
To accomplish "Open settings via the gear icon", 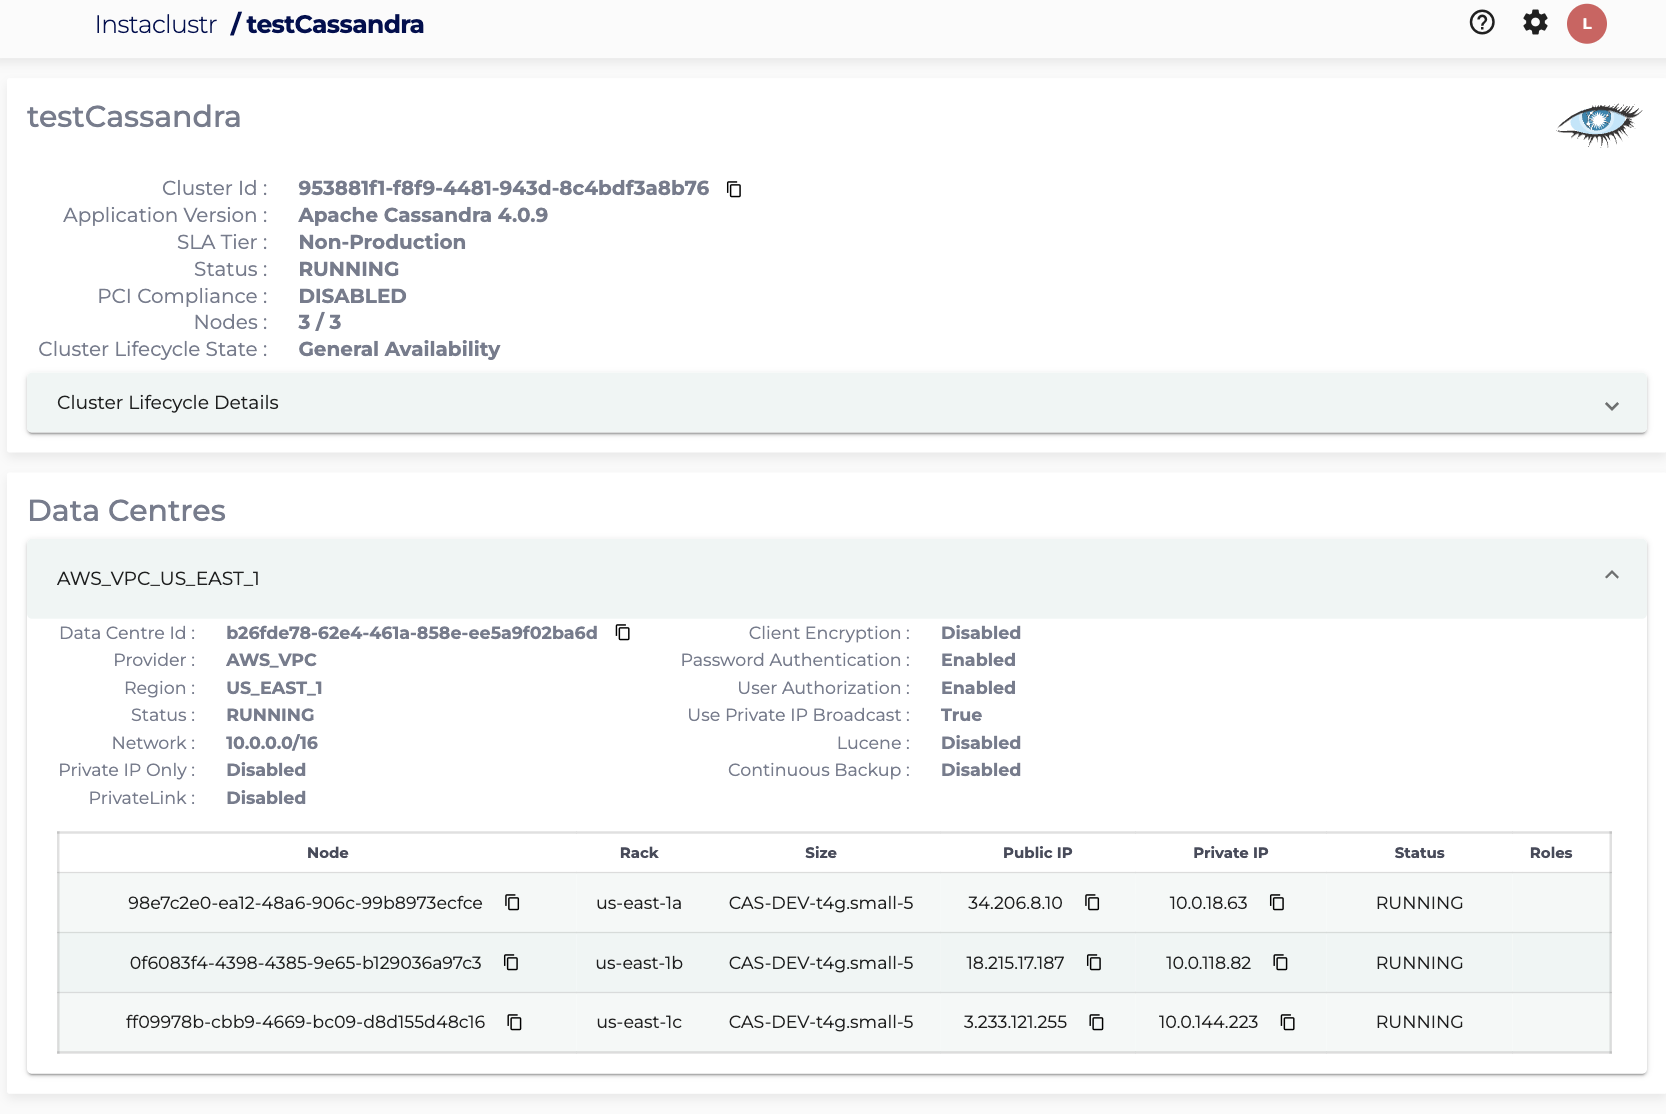I will [1535, 23].
